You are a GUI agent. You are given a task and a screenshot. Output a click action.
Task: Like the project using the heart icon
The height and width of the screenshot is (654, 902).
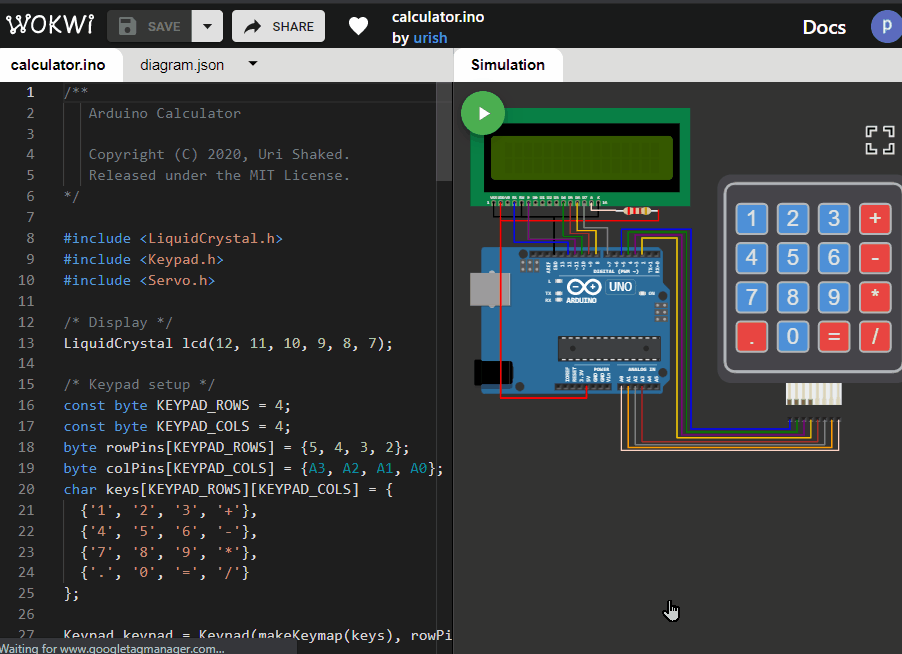pyautogui.click(x=358, y=26)
